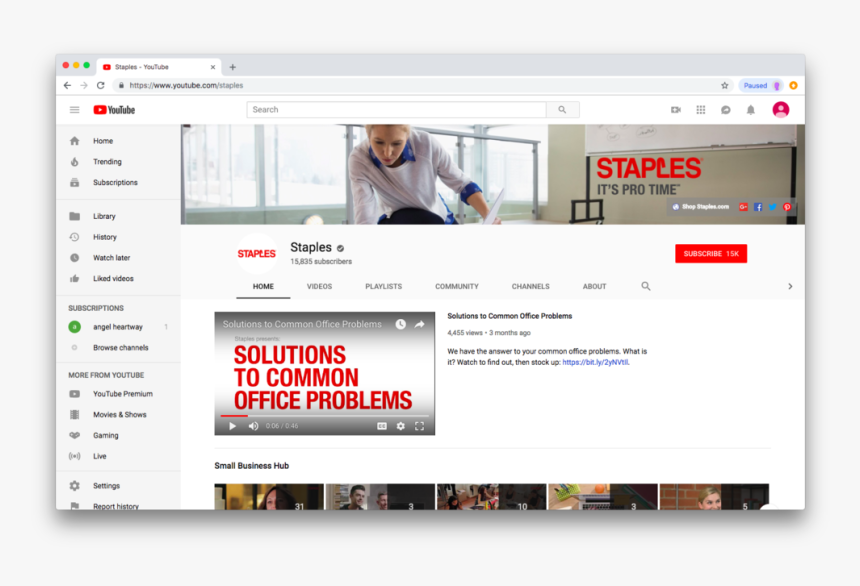
Task: Click the orange extension icon in toolbar
Action: [794, 85]
